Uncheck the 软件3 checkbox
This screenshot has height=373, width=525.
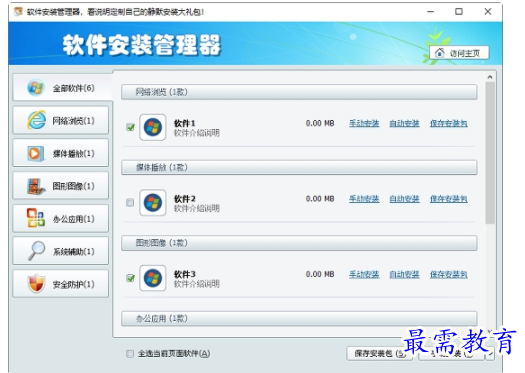click(130, 278)
